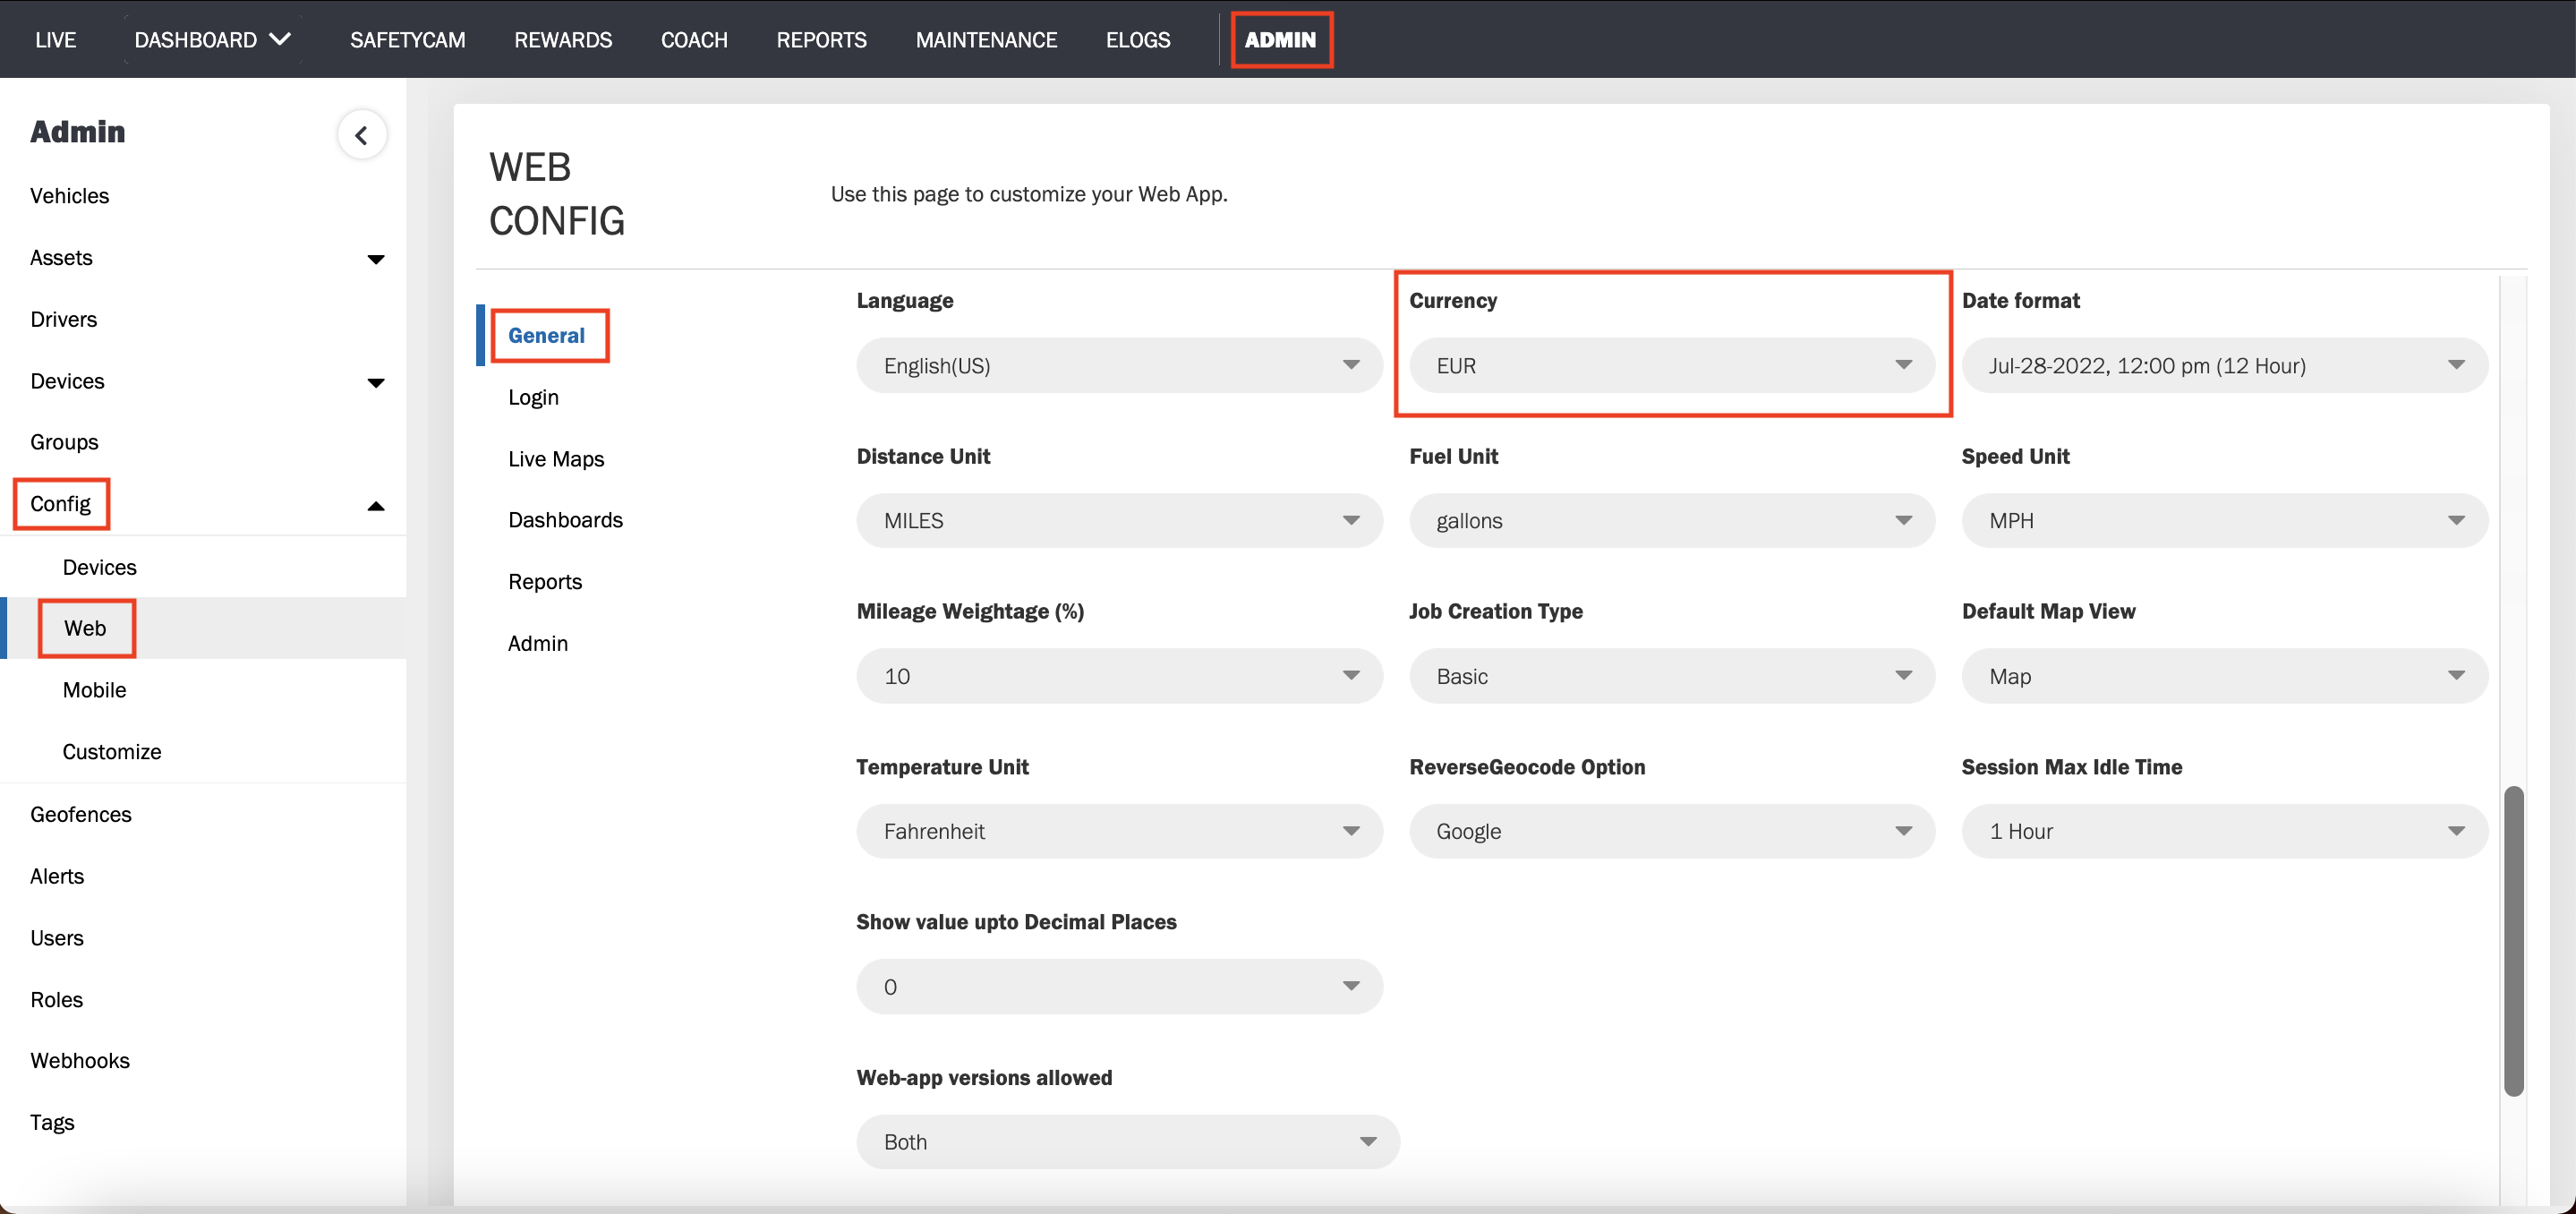
Task: Open Webhooks in the sidebar
Action: click(x=80, y=1060)
